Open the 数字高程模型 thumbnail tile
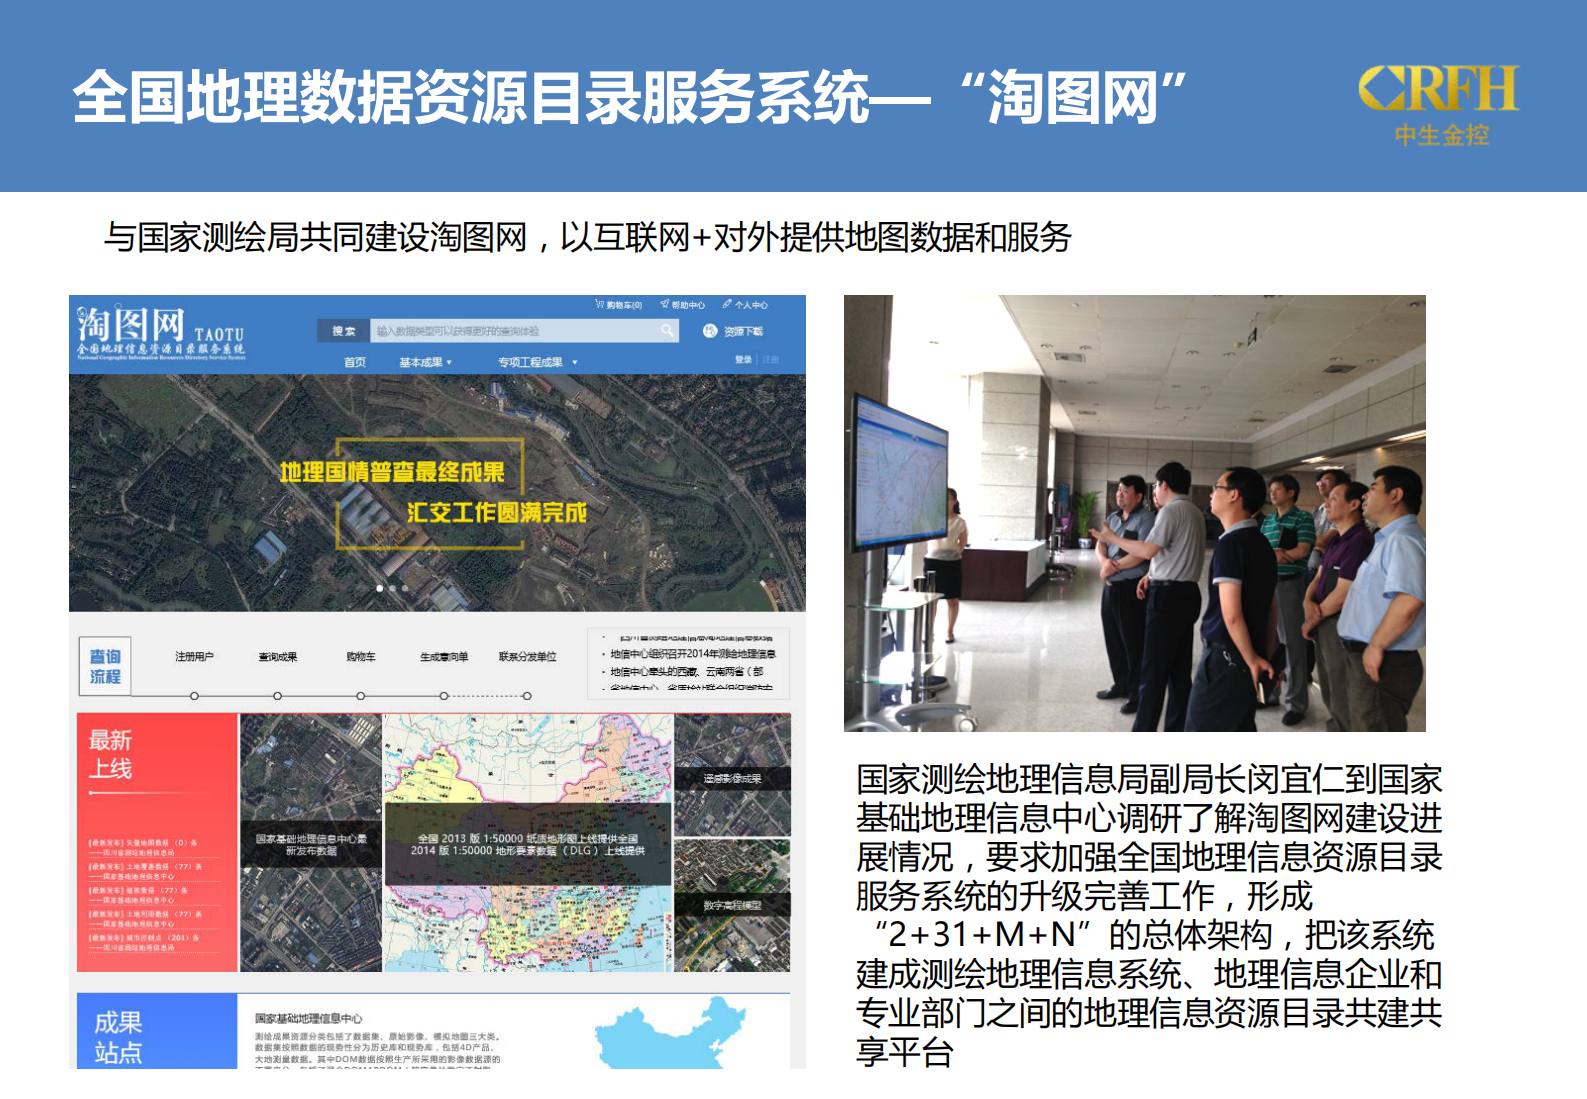1587x1099 pixels. click(x=732, y=905)
